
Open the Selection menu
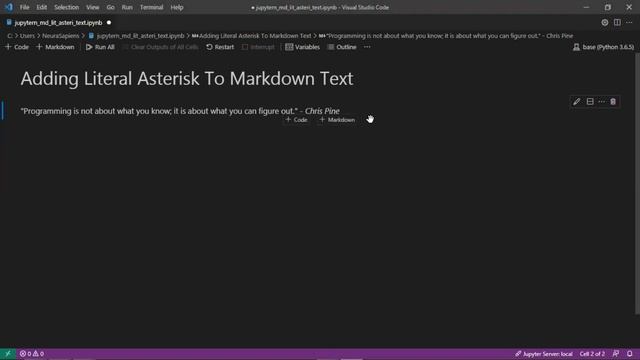coord(67,7)
